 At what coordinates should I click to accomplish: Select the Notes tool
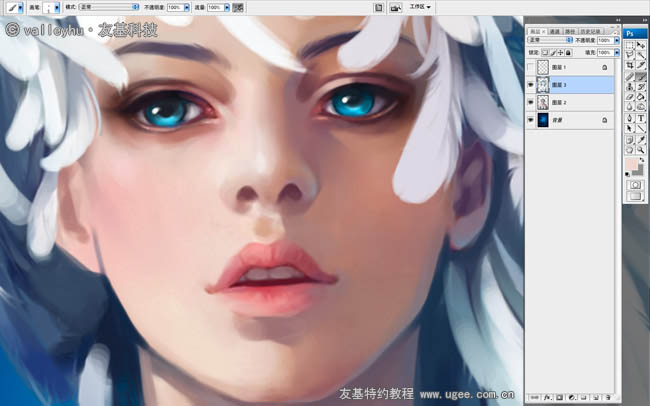point(629,140)
